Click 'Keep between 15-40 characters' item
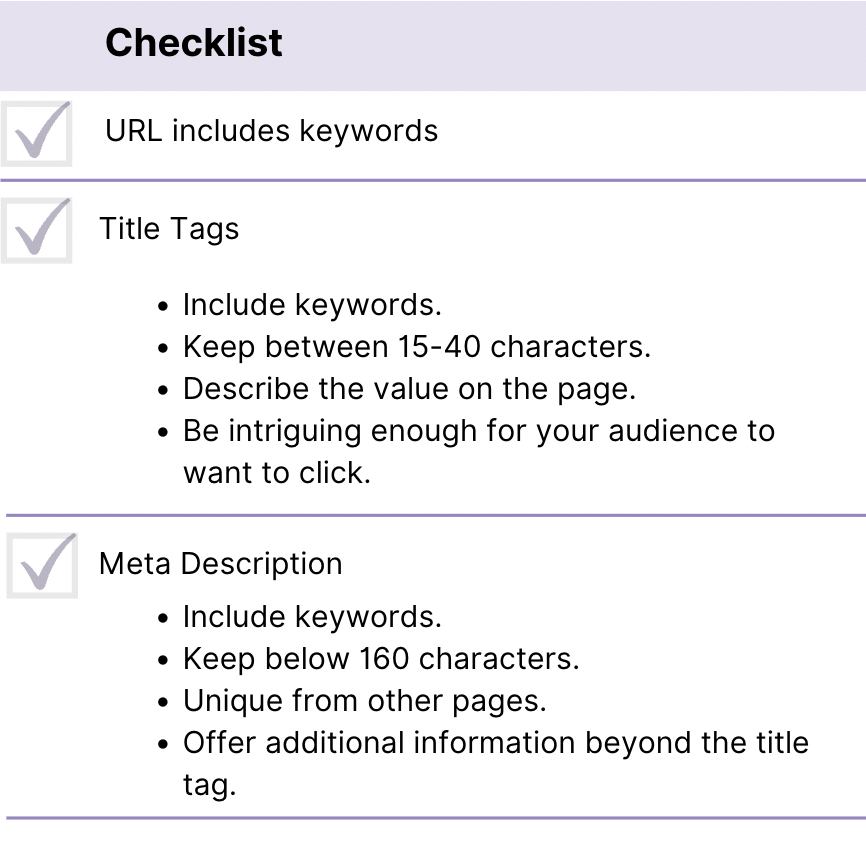This screenshot has width=866, height=848. coord(417,347)
